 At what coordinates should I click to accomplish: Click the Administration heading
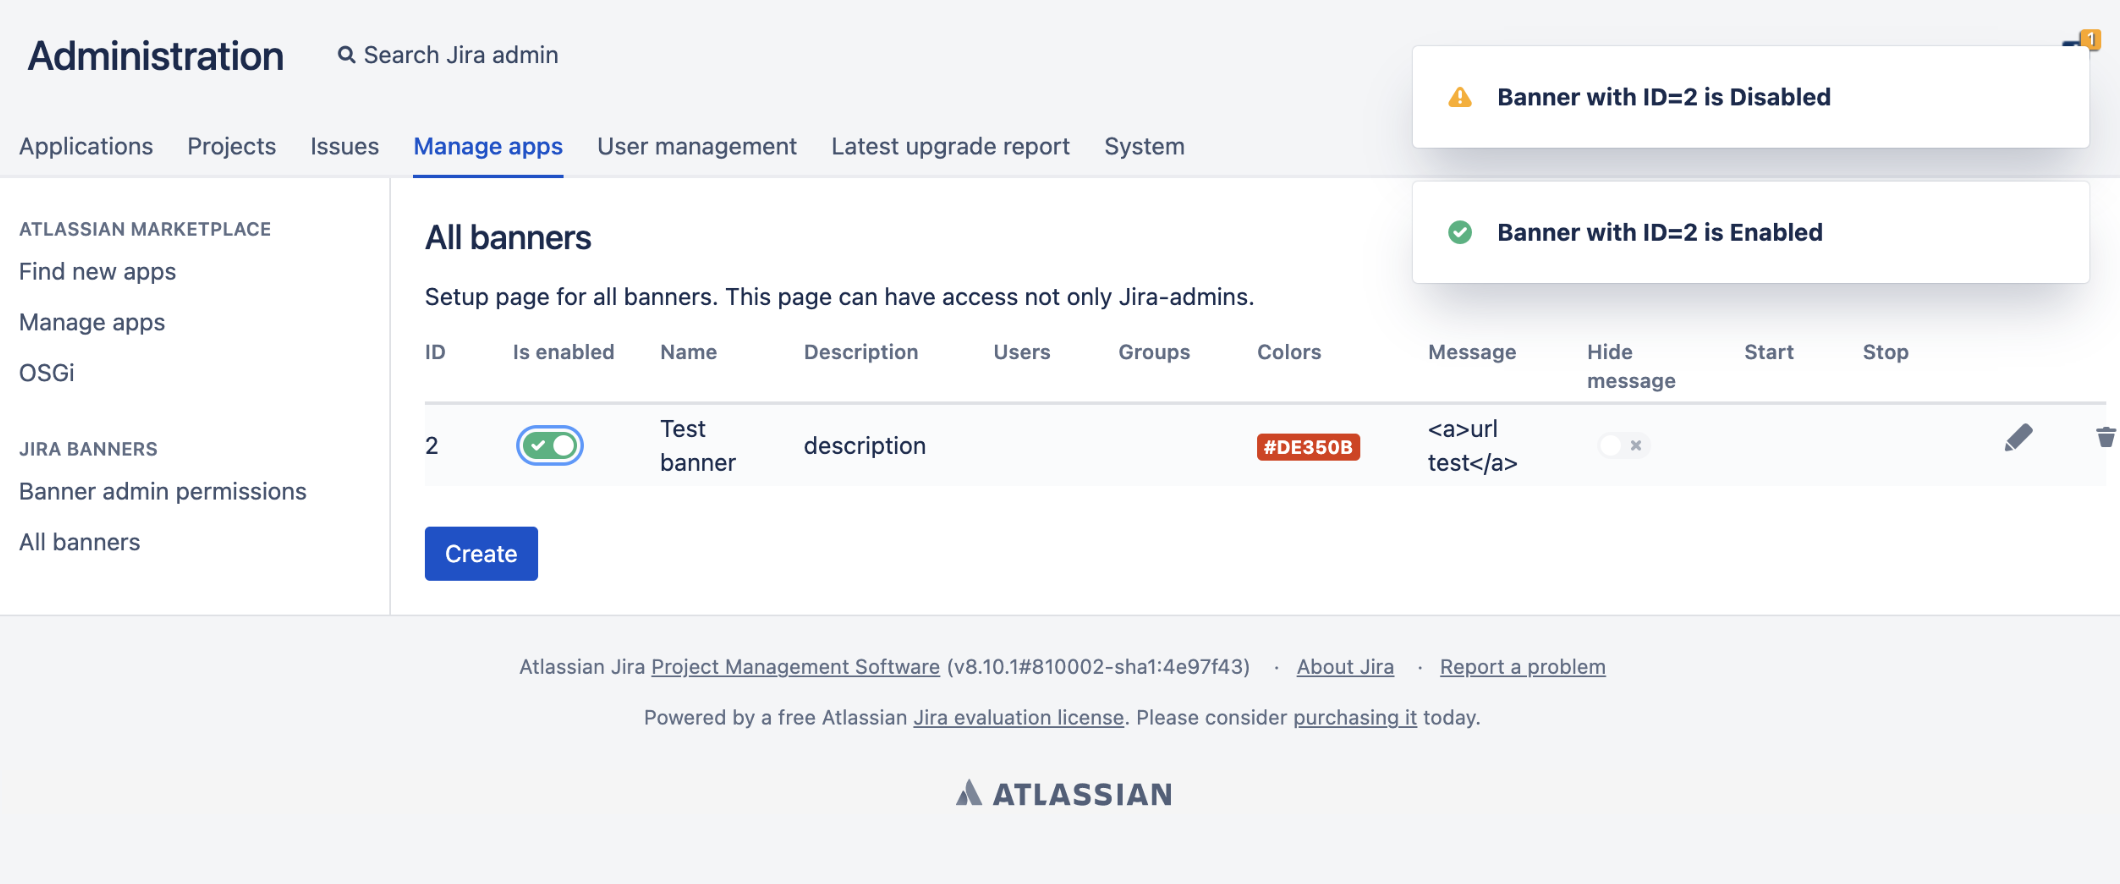coord(156,56)
